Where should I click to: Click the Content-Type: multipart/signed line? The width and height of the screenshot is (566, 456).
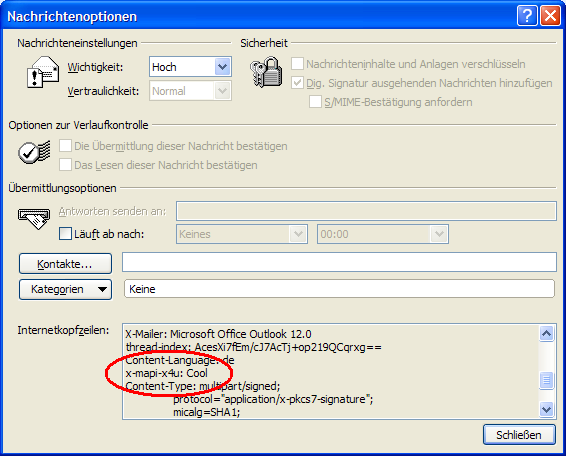(203, 386)
